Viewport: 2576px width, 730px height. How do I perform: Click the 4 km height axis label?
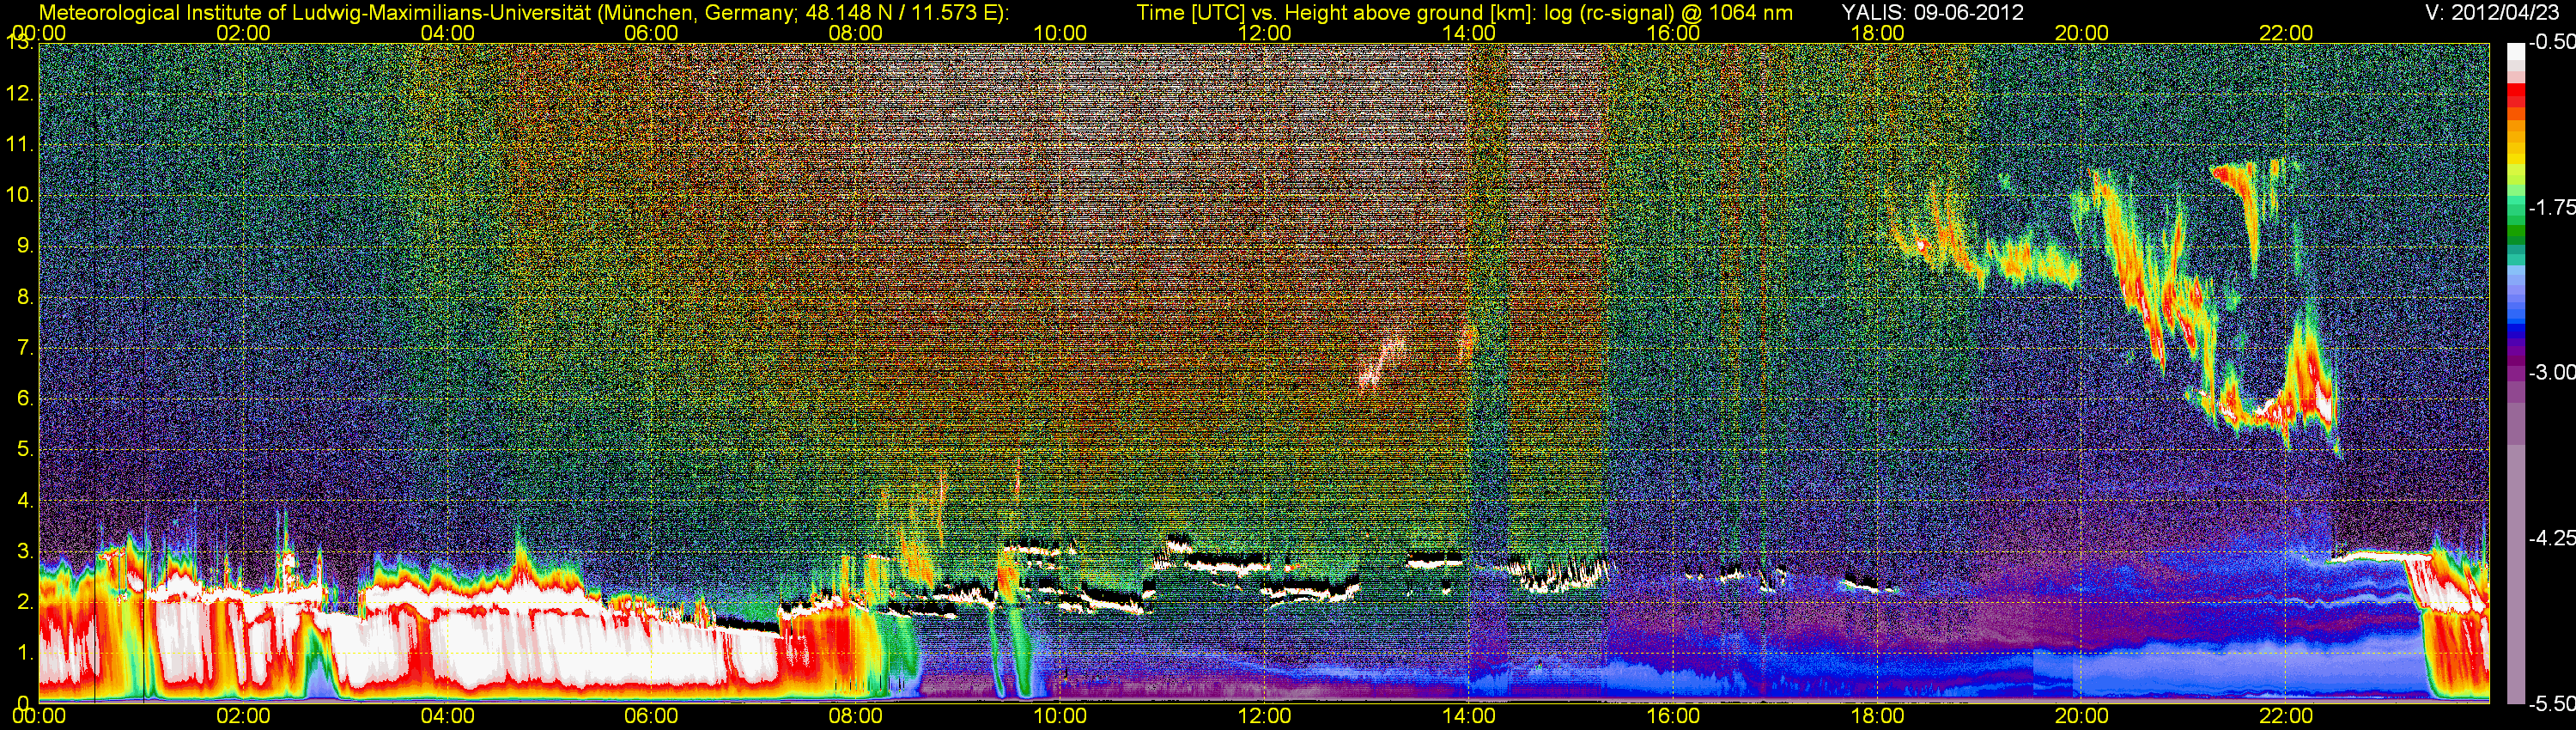click(x=24, y=500)
